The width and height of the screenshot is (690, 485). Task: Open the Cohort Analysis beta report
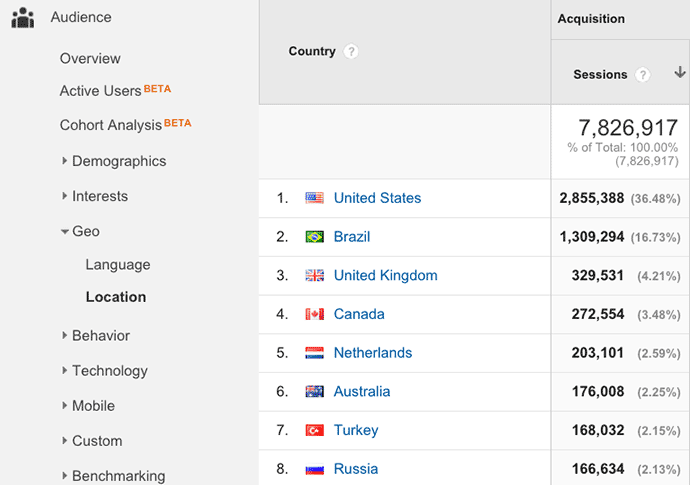(x=111, y=125)
